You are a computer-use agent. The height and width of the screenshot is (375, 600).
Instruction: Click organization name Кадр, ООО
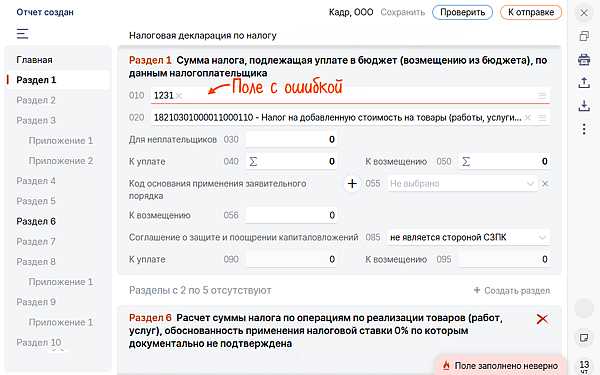pyautogui.click(x=351, y=12)
